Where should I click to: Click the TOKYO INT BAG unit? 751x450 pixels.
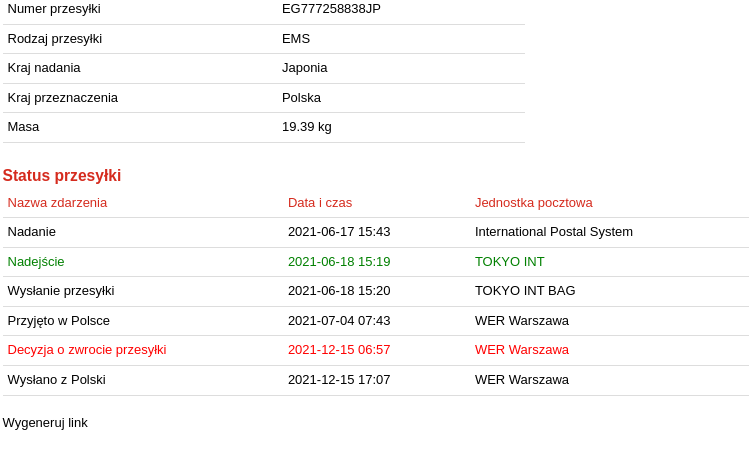point(525,291)
